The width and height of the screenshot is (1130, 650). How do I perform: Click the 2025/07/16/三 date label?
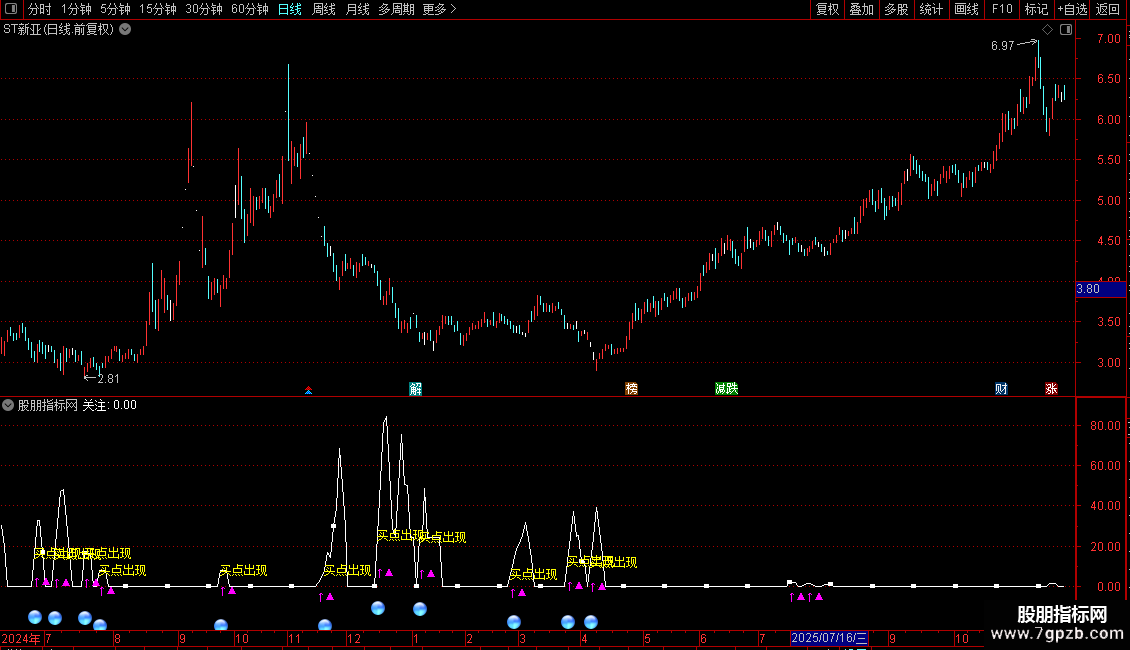tap(829, 638)
